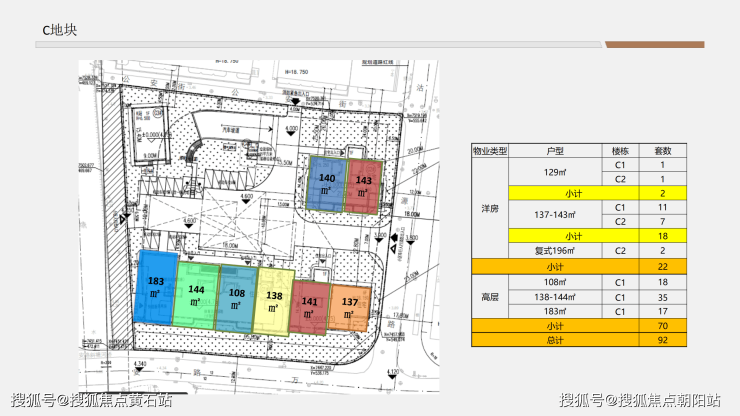Select the blue 183㎡ building block

[x=155, y=288]
